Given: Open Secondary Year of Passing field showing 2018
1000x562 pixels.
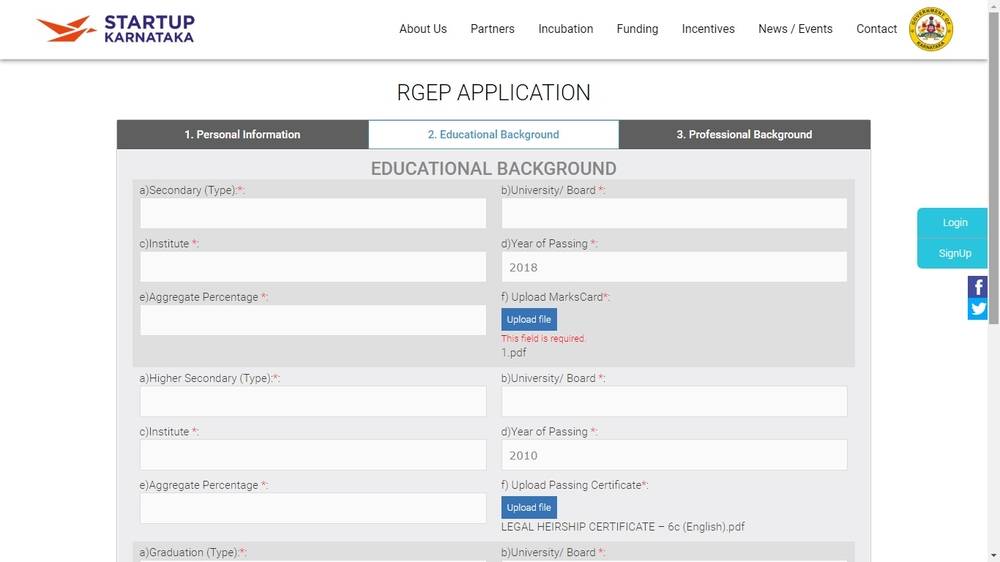Looking at the screenshot, I should click(674, 267).
